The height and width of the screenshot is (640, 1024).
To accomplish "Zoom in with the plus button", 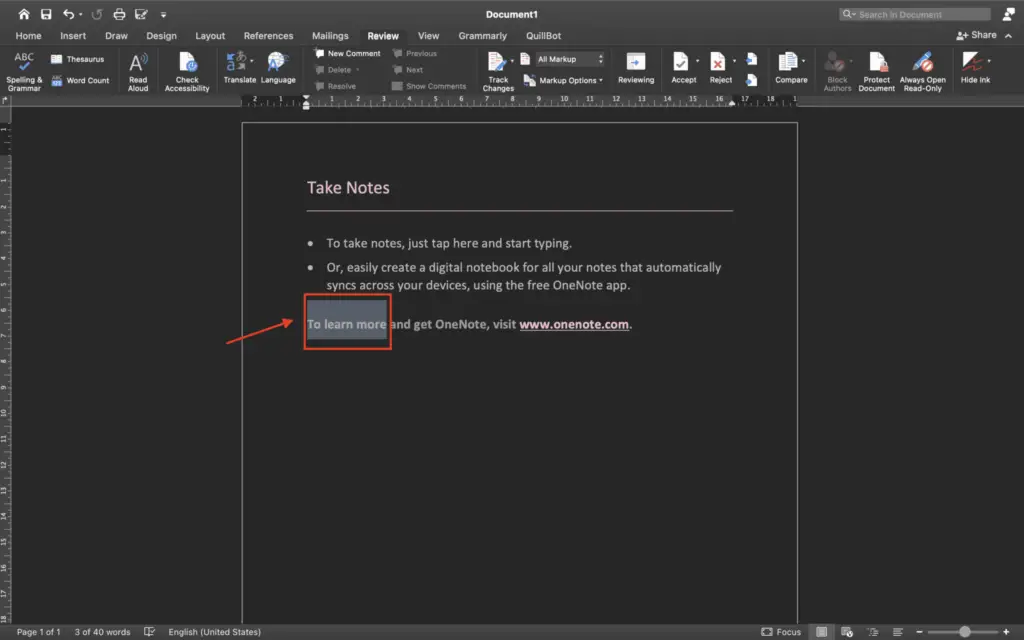I will coord(1006,632).
